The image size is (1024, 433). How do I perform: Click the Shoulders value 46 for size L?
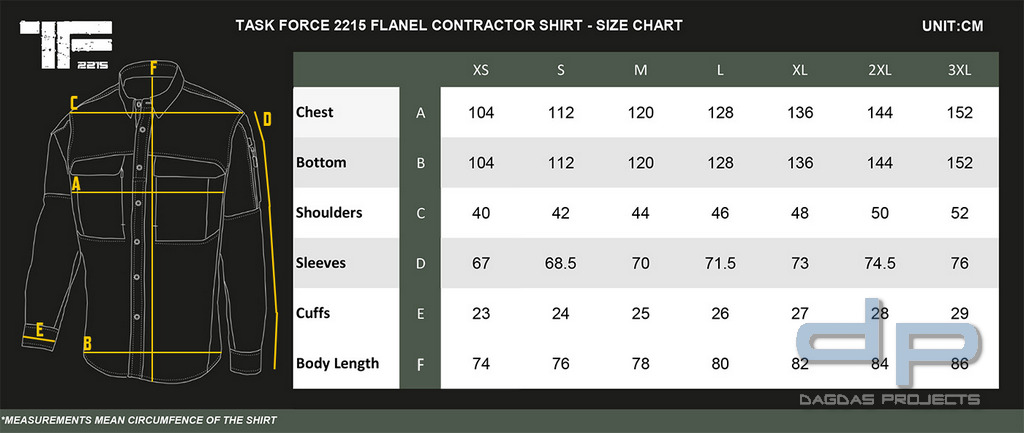[720, 213]
